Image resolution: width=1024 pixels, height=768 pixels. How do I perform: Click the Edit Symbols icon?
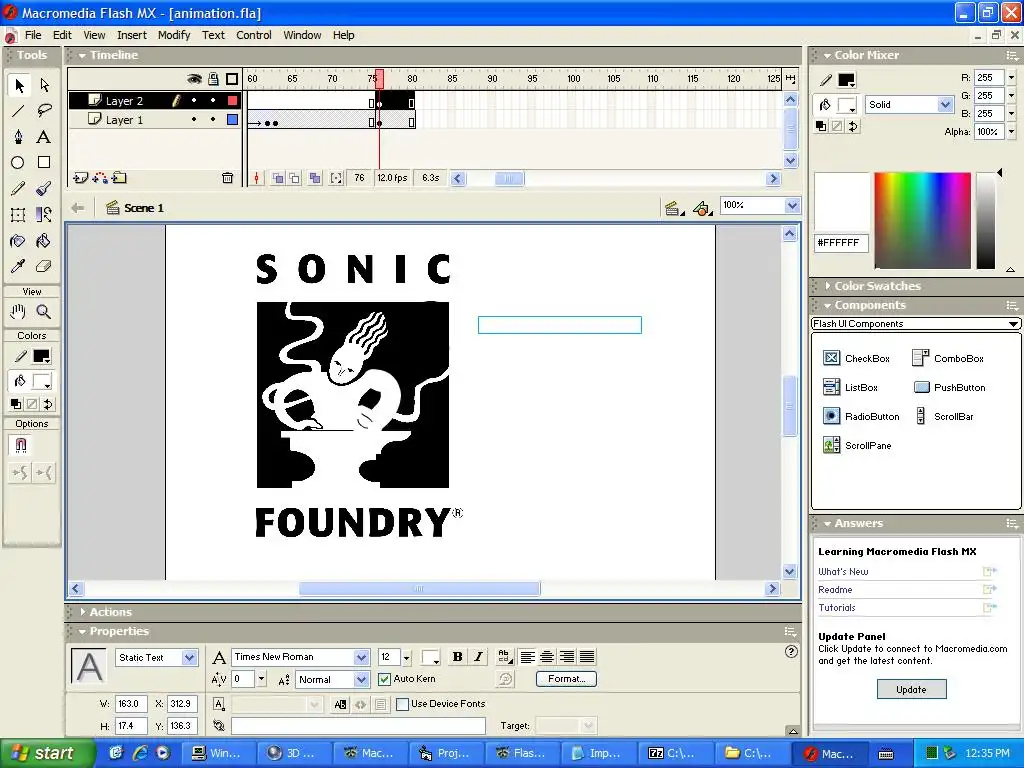tap(702, 208)
